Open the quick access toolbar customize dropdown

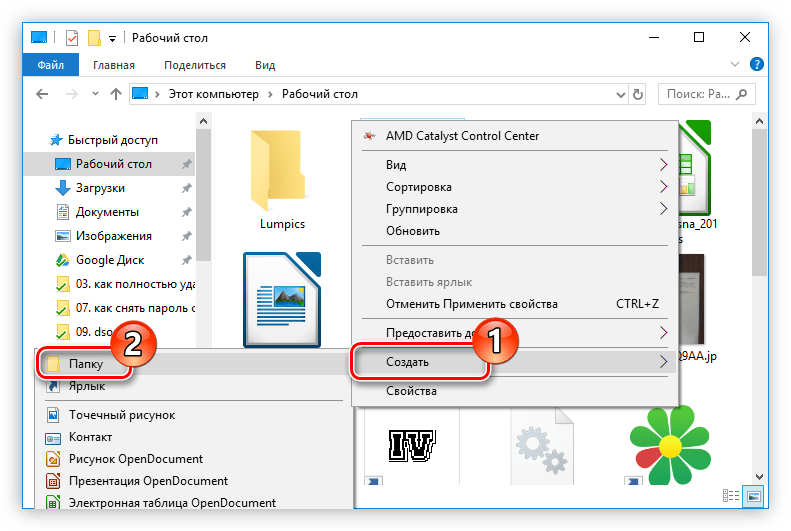(x=112, y=38)
